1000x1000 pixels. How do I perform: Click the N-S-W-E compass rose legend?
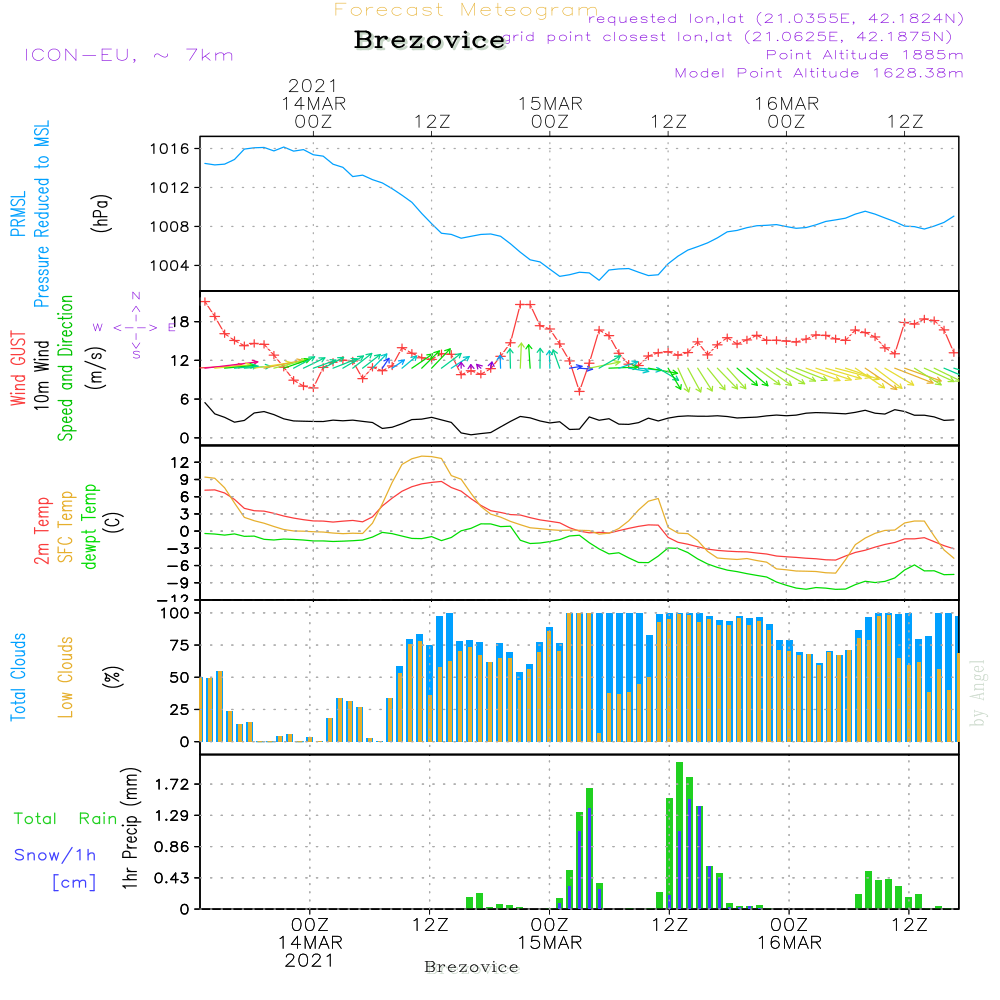[x=136, y=326]
